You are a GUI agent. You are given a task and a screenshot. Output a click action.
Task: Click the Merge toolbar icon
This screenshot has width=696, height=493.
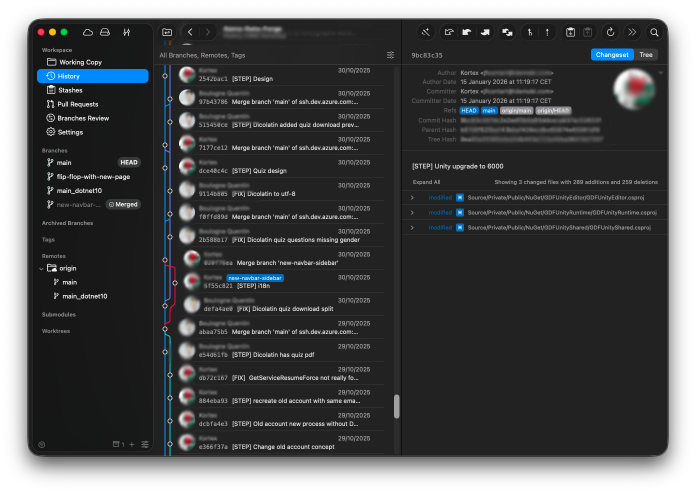click(x=507, y=32)
